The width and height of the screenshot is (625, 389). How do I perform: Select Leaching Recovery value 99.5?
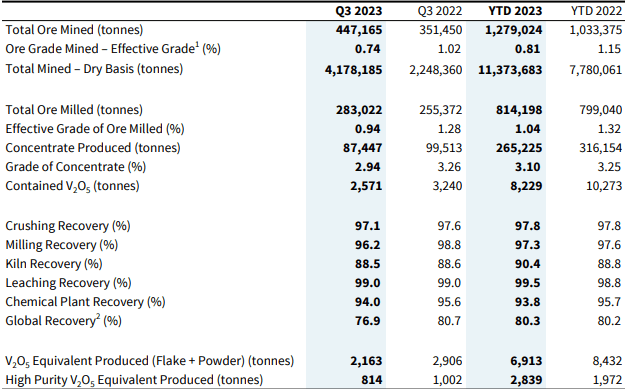coord(527,283)
